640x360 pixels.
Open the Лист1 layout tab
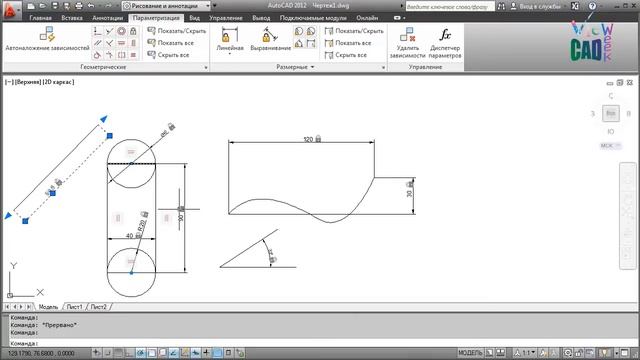click(74, 307)
